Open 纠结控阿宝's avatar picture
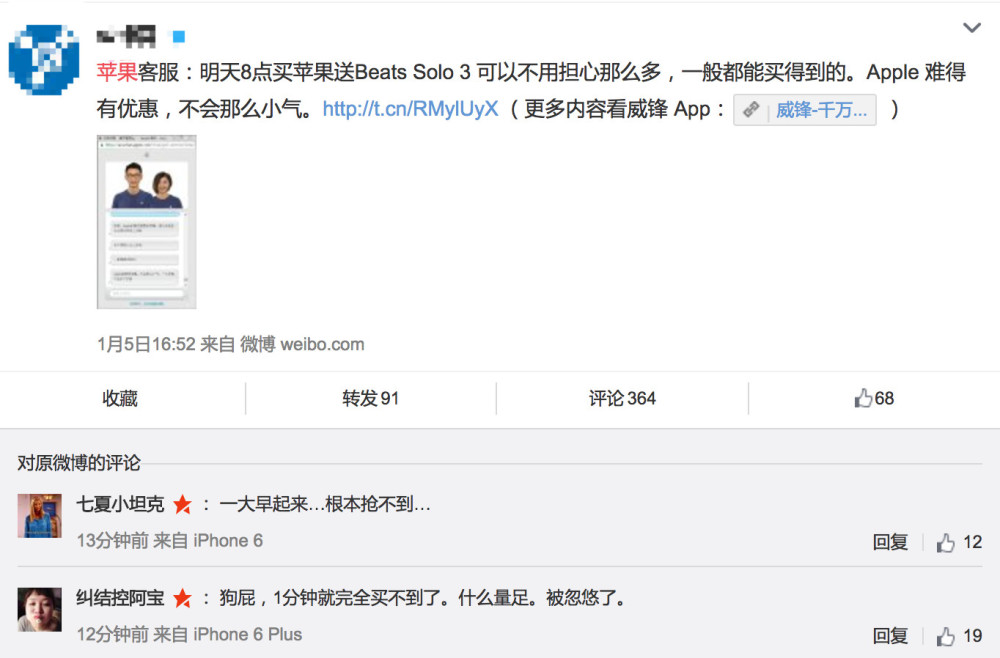 [40, 610]
